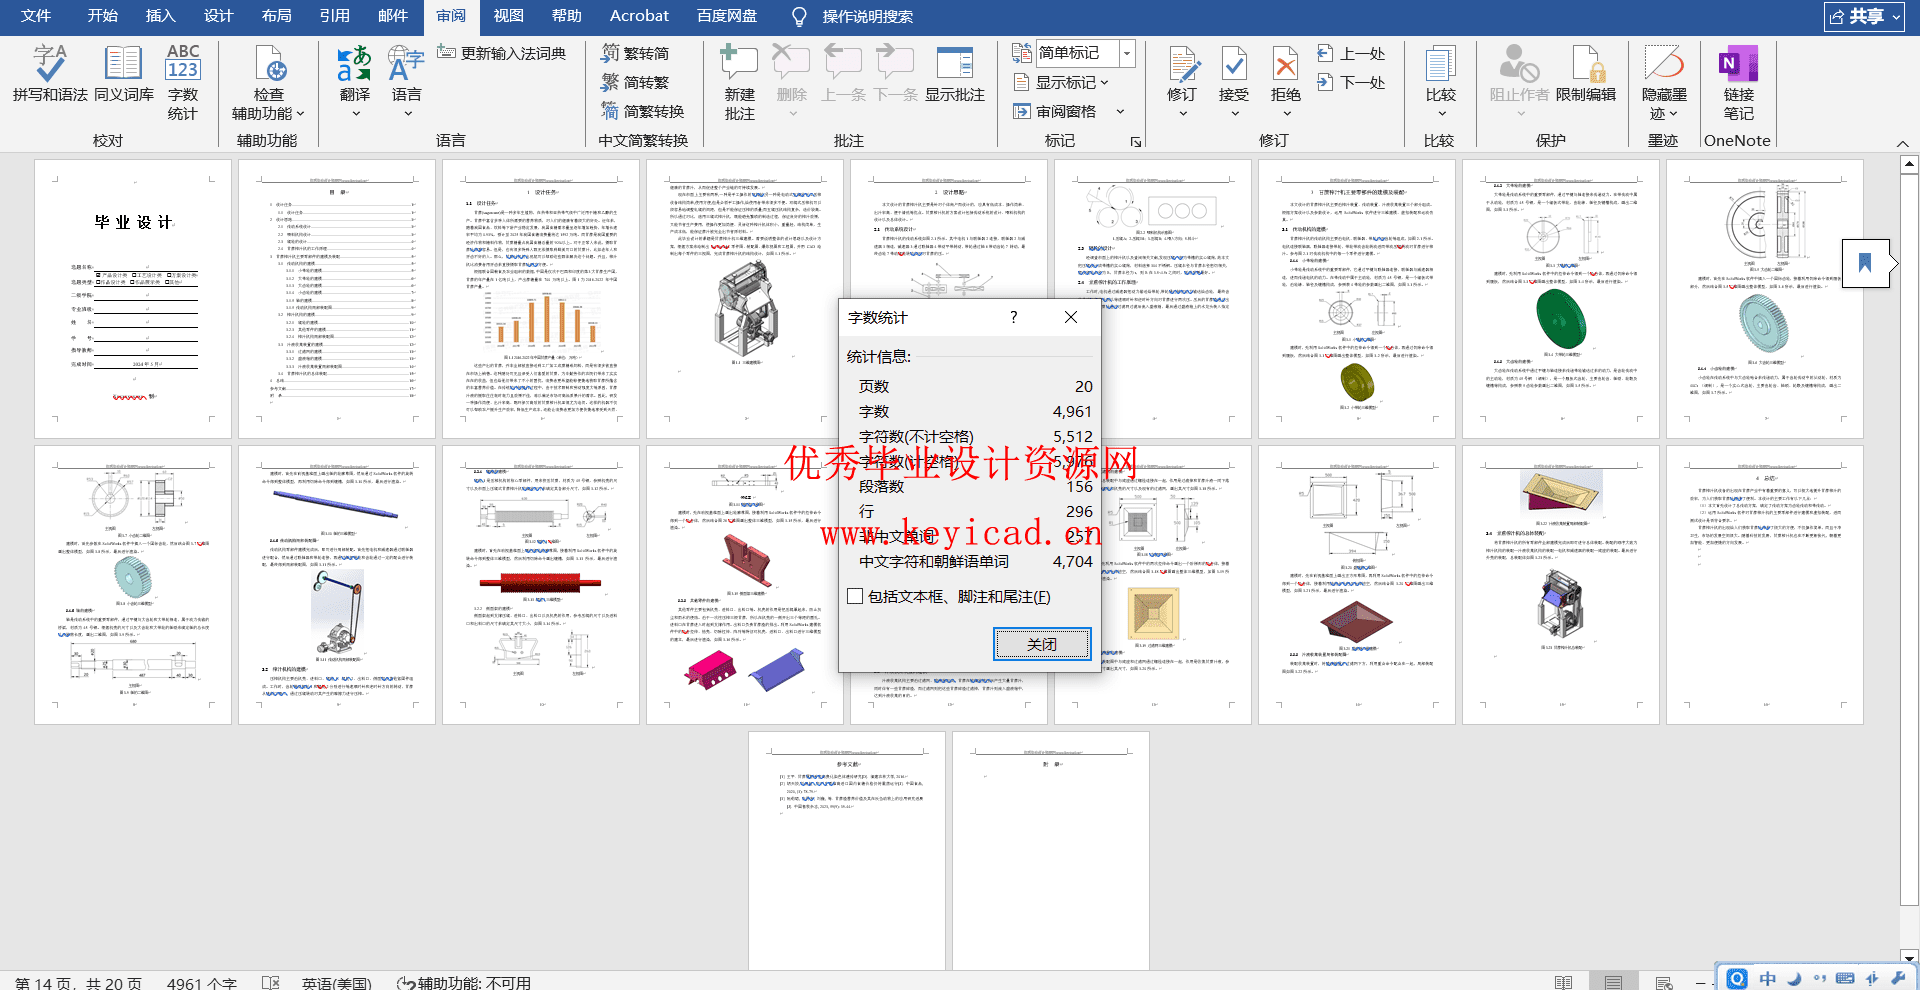Go to 下一处 next change
Viewport: 1920px width, 990px height.
pyautogui.click(x=1351, y=82)
